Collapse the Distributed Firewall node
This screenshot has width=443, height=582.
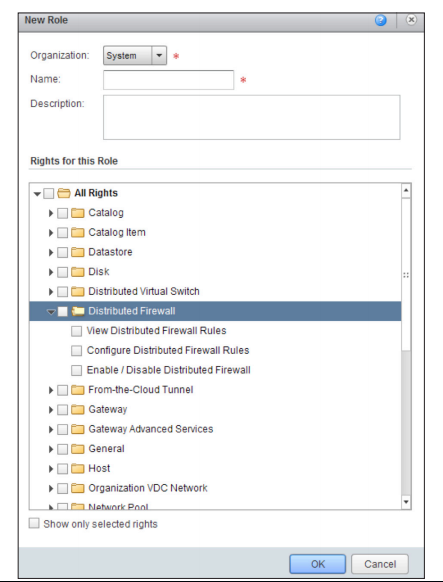coord(51,312)
